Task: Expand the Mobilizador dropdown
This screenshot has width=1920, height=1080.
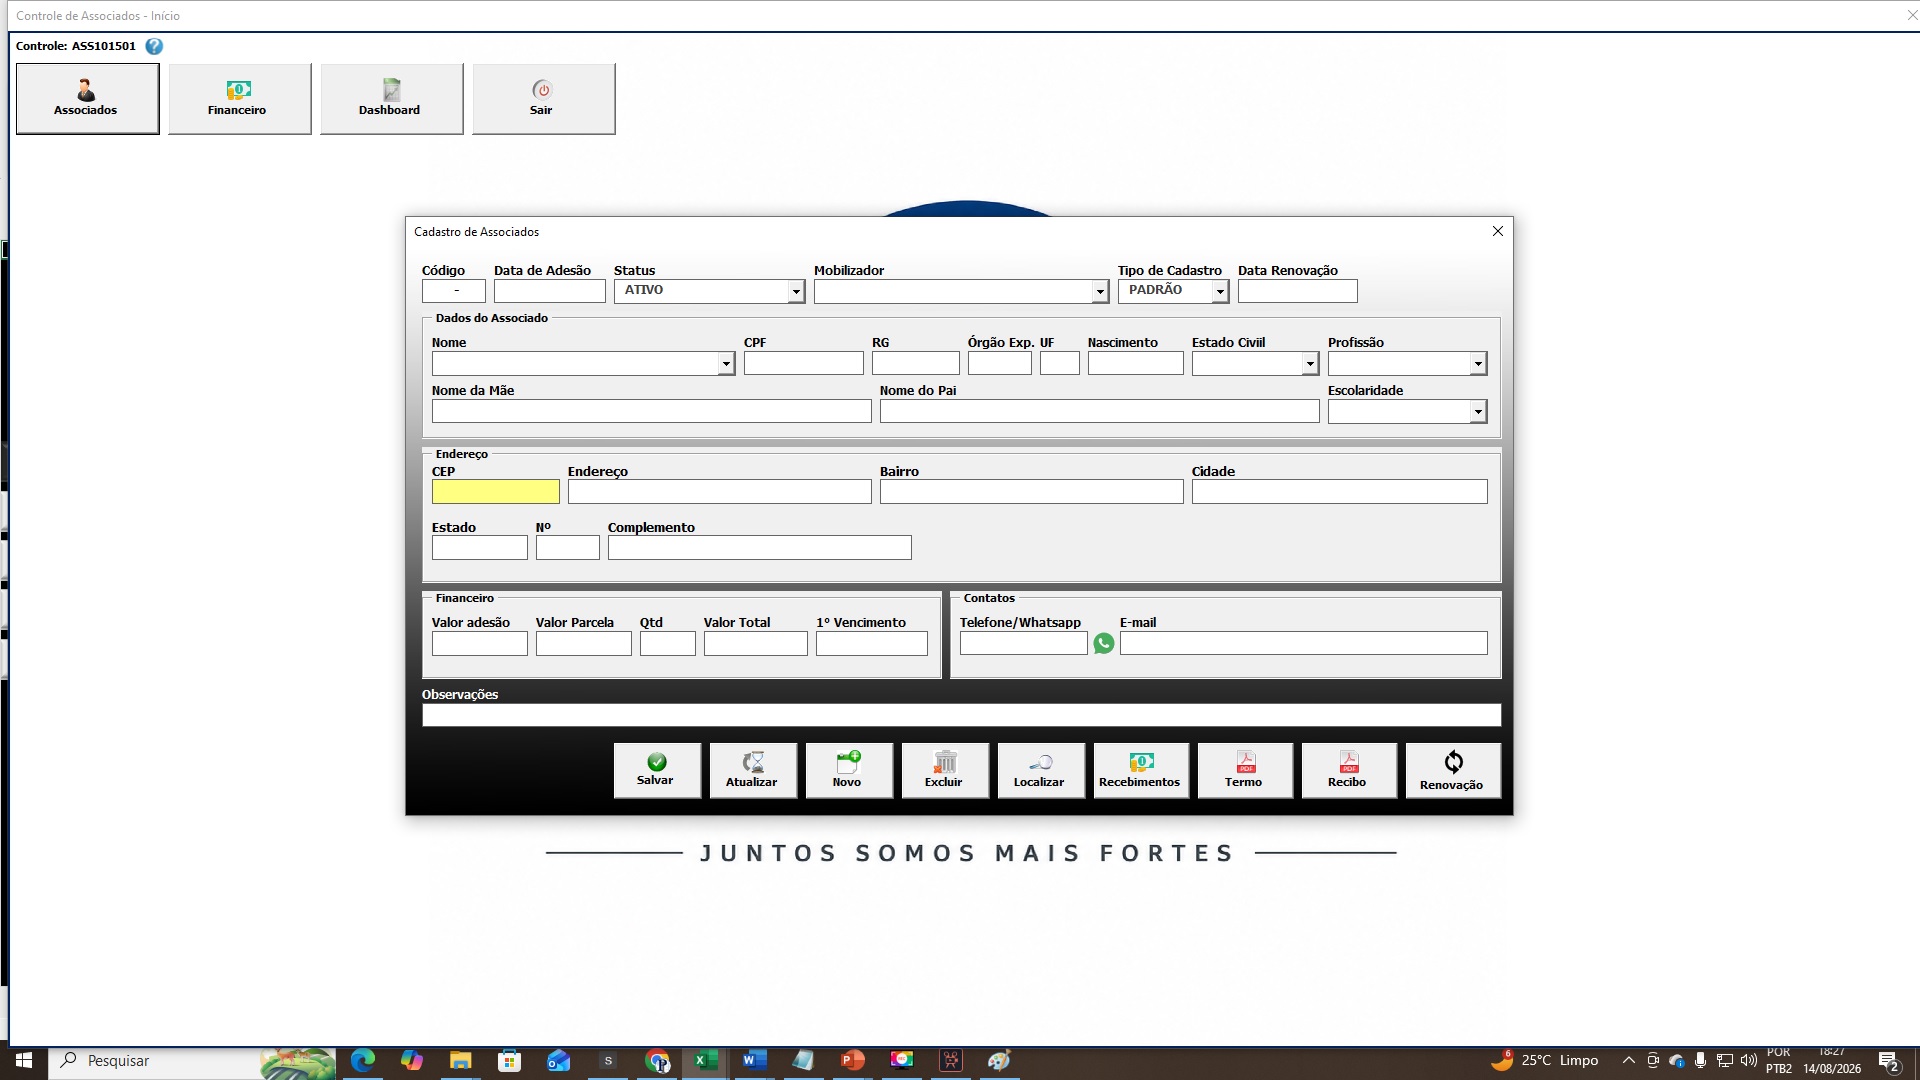Action: point(1100,291)
